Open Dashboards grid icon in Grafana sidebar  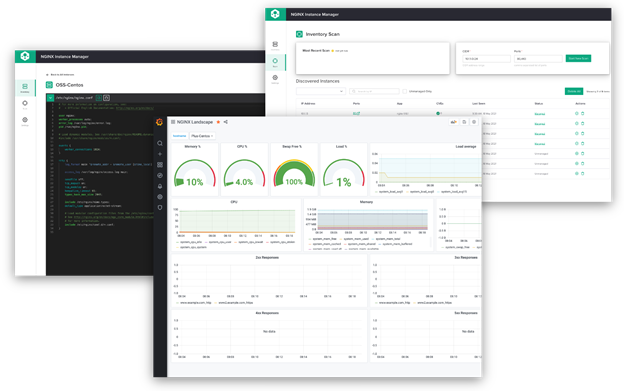[x=160, y=165]
